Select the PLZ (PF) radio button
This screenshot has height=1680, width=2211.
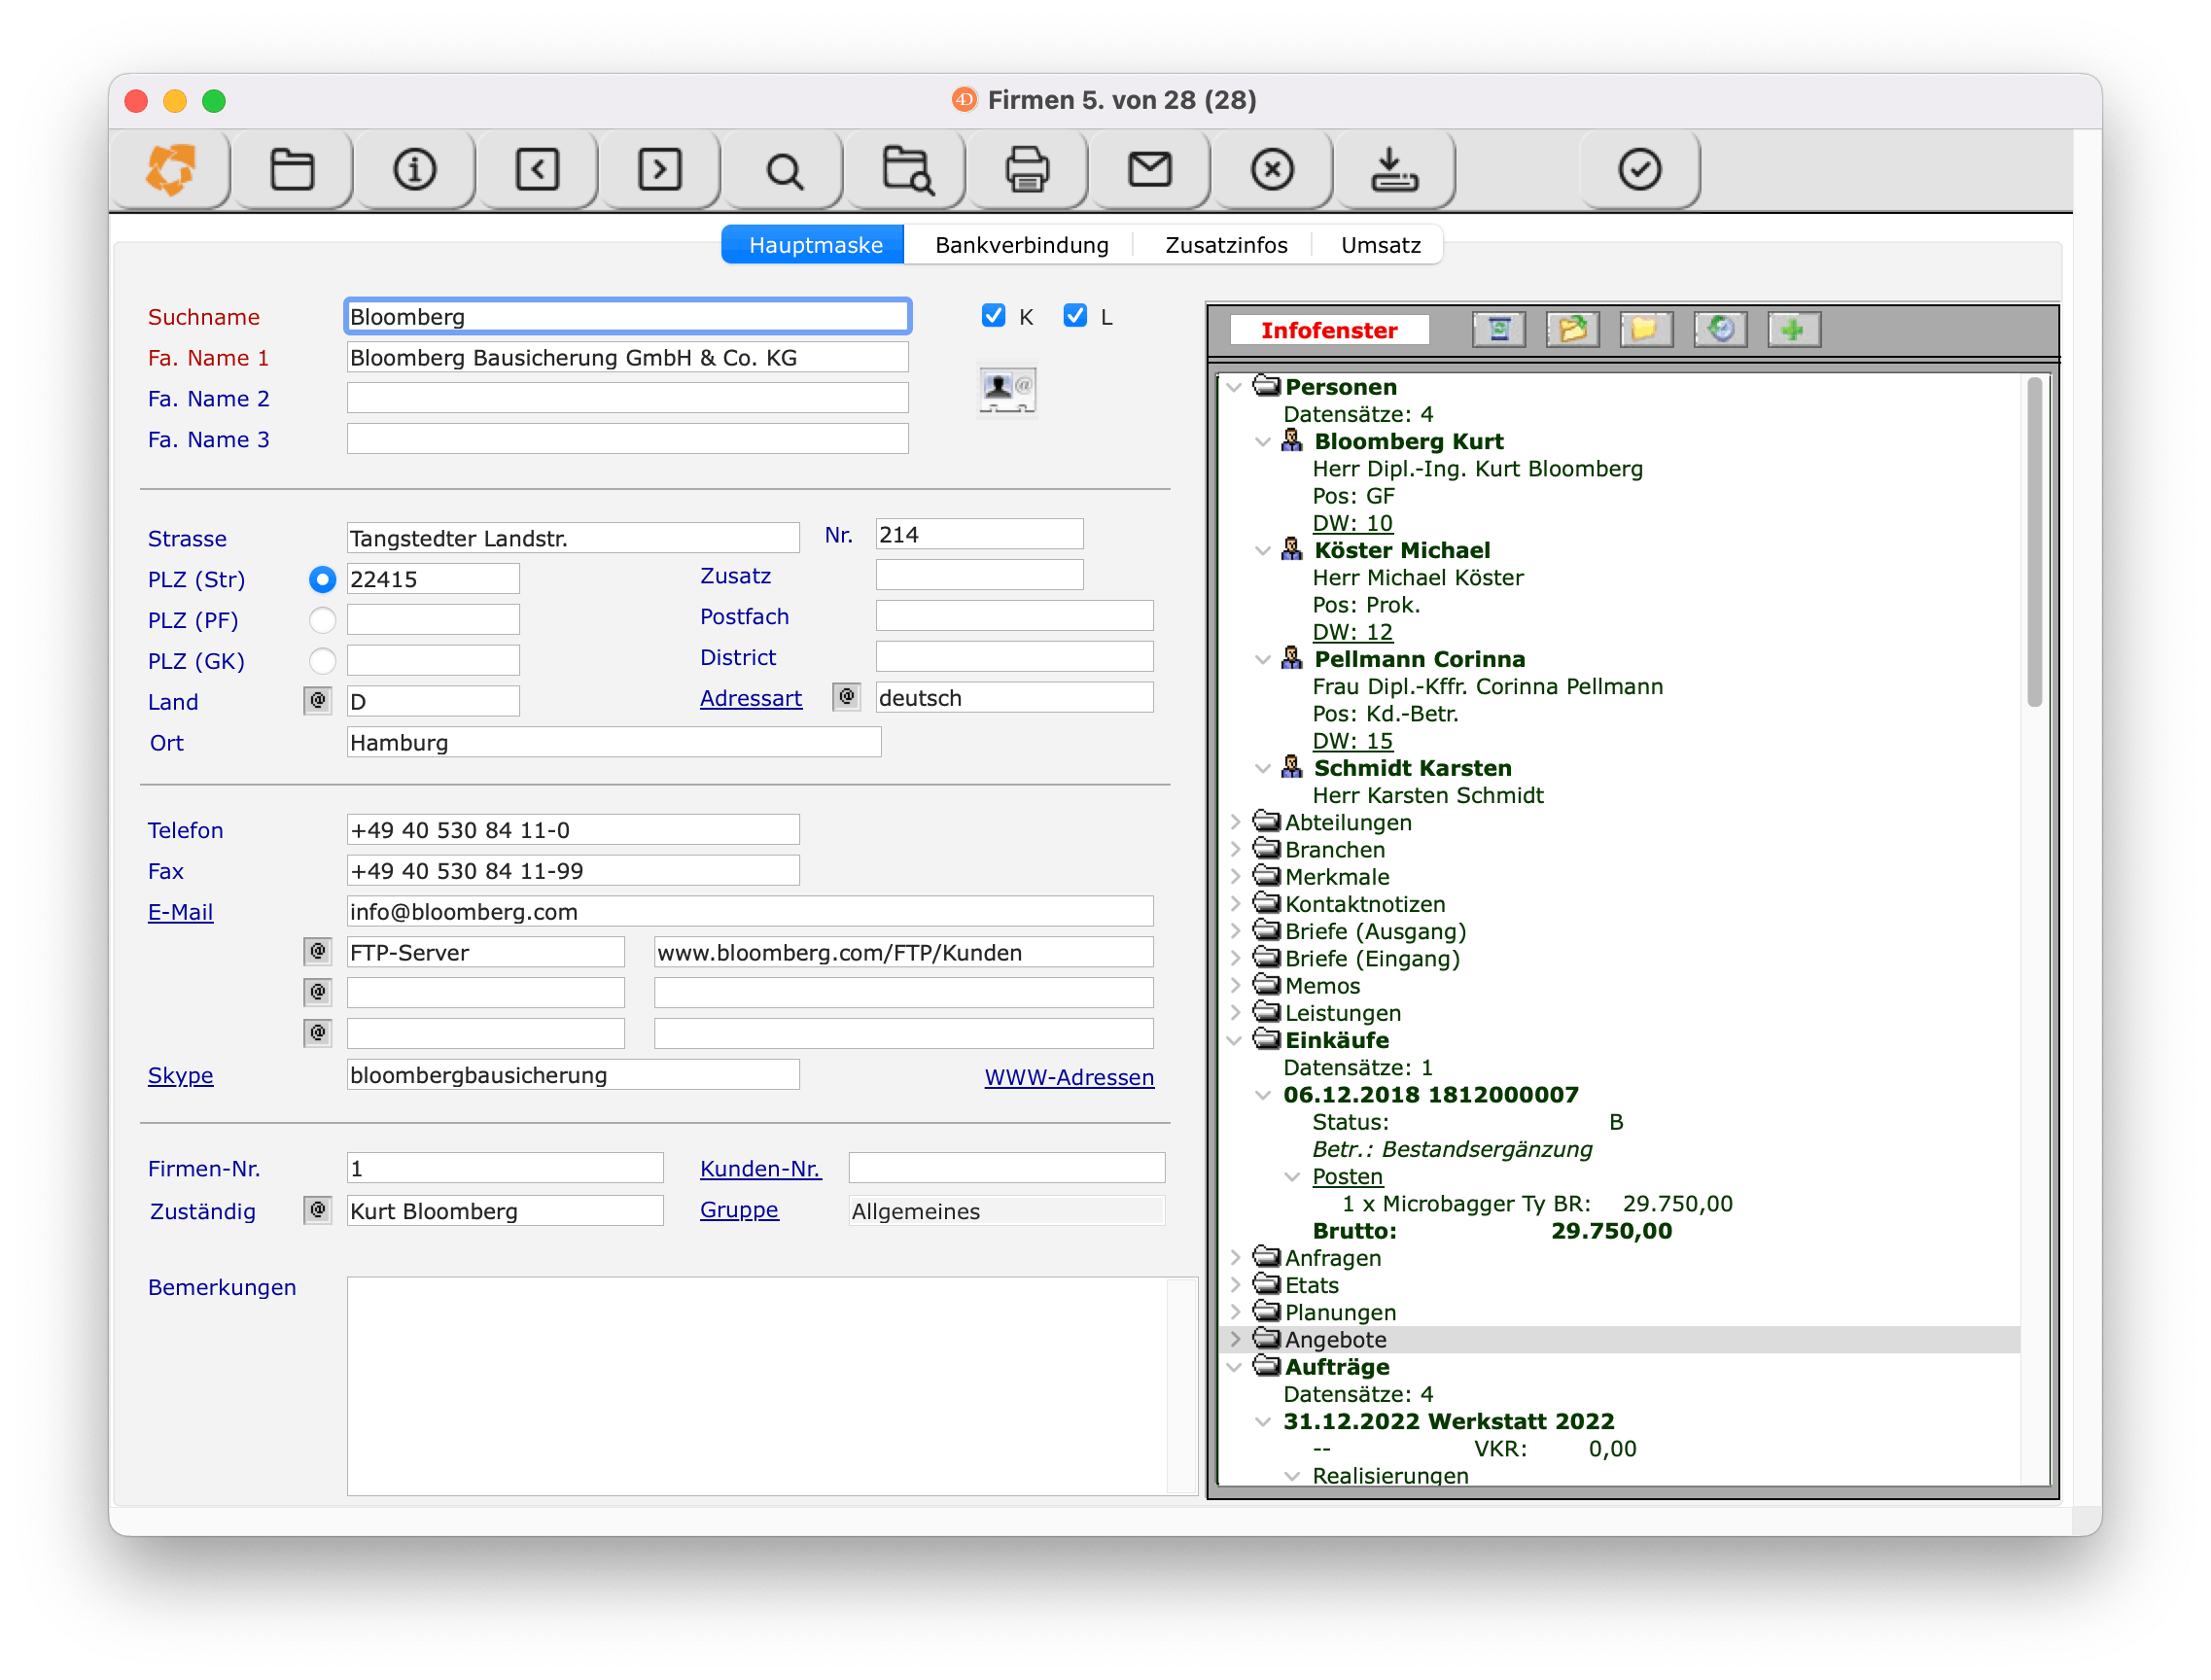322,620
